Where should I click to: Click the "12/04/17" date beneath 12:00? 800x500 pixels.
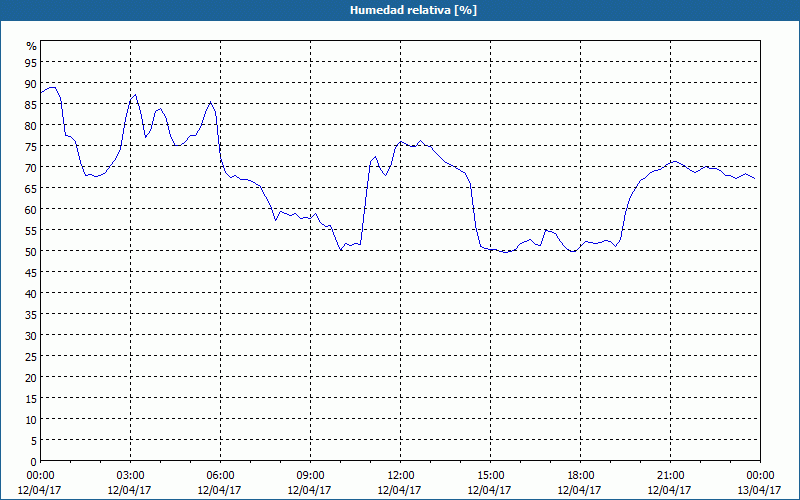tap(399, 490)
